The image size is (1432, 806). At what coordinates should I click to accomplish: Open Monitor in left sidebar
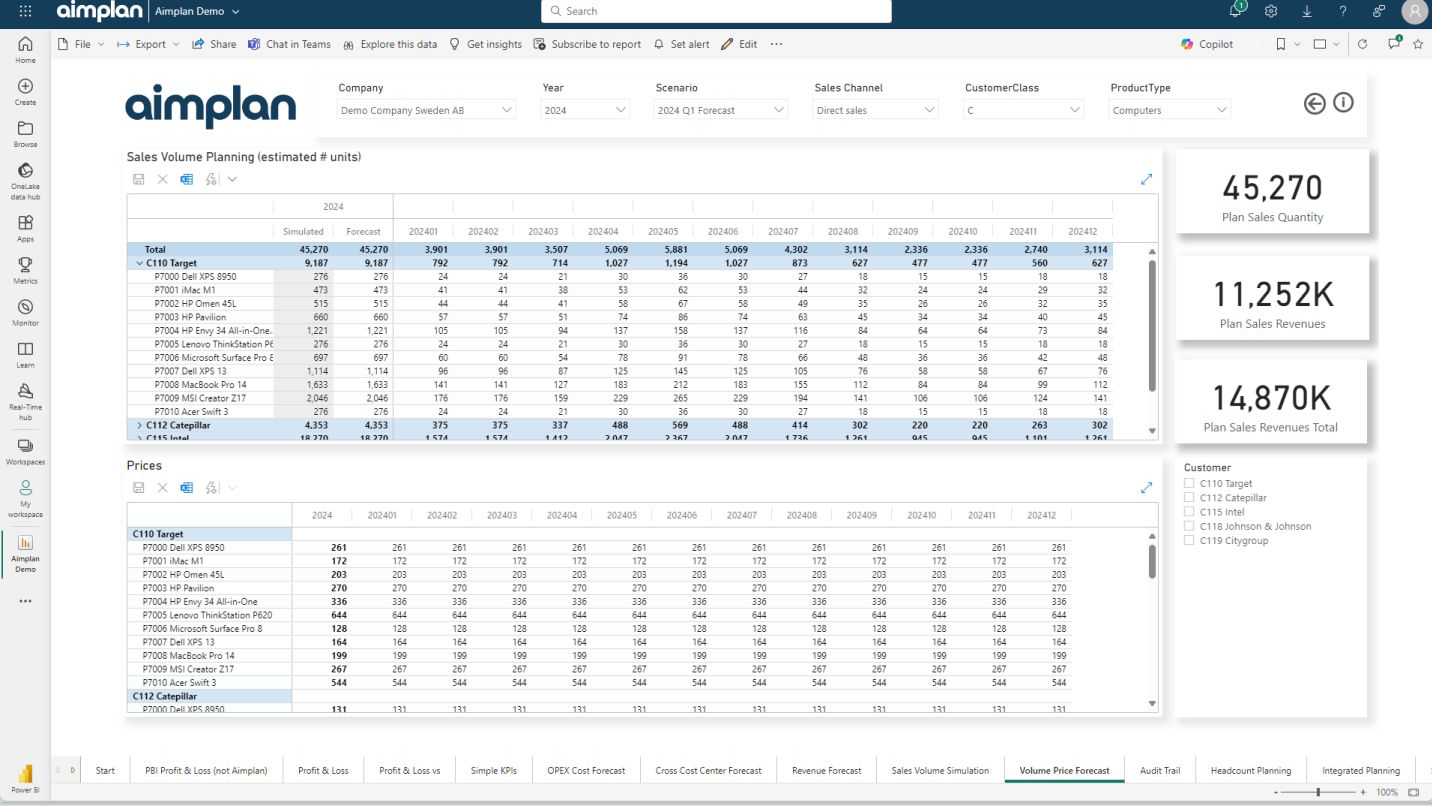click(25, 313)
